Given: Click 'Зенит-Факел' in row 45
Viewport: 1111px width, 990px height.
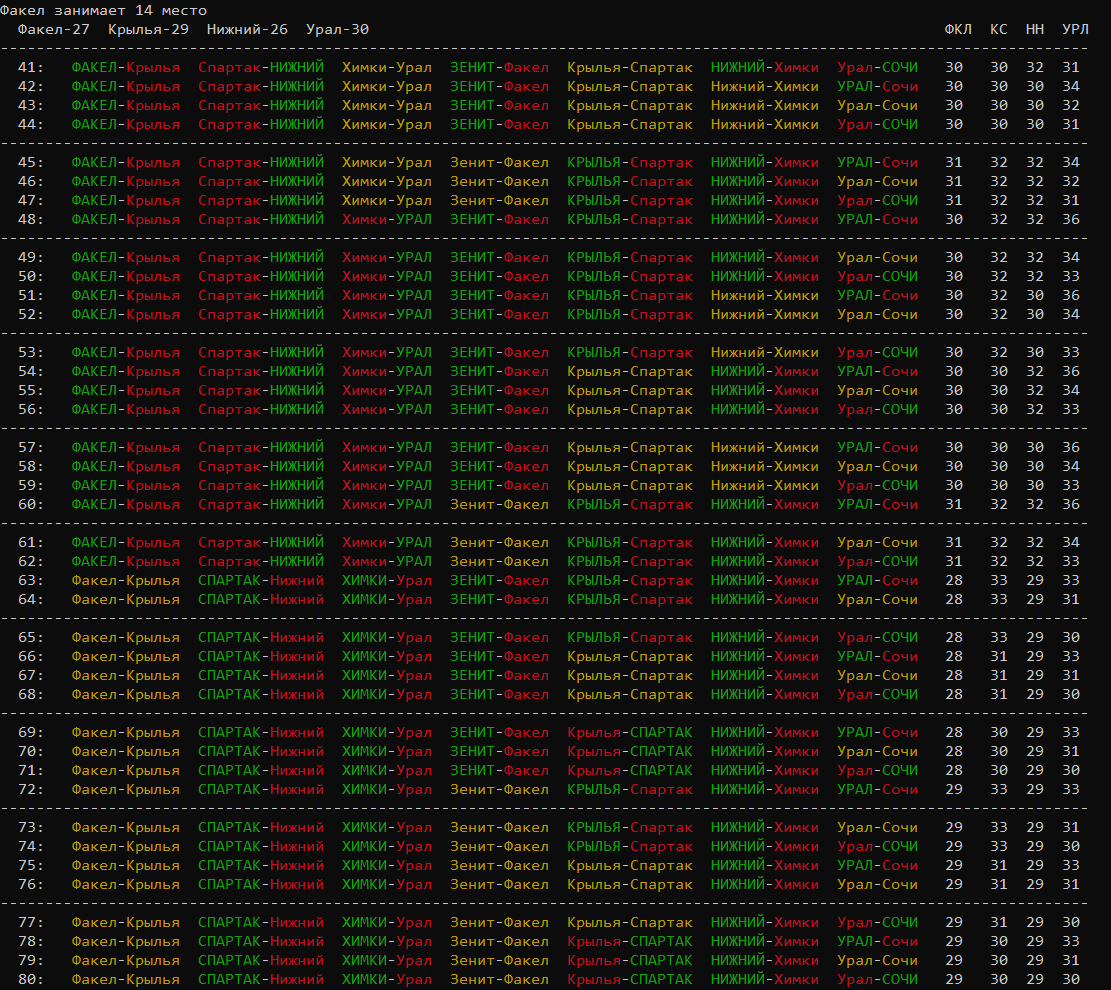Looking at the screenshot, I should 500,162.
